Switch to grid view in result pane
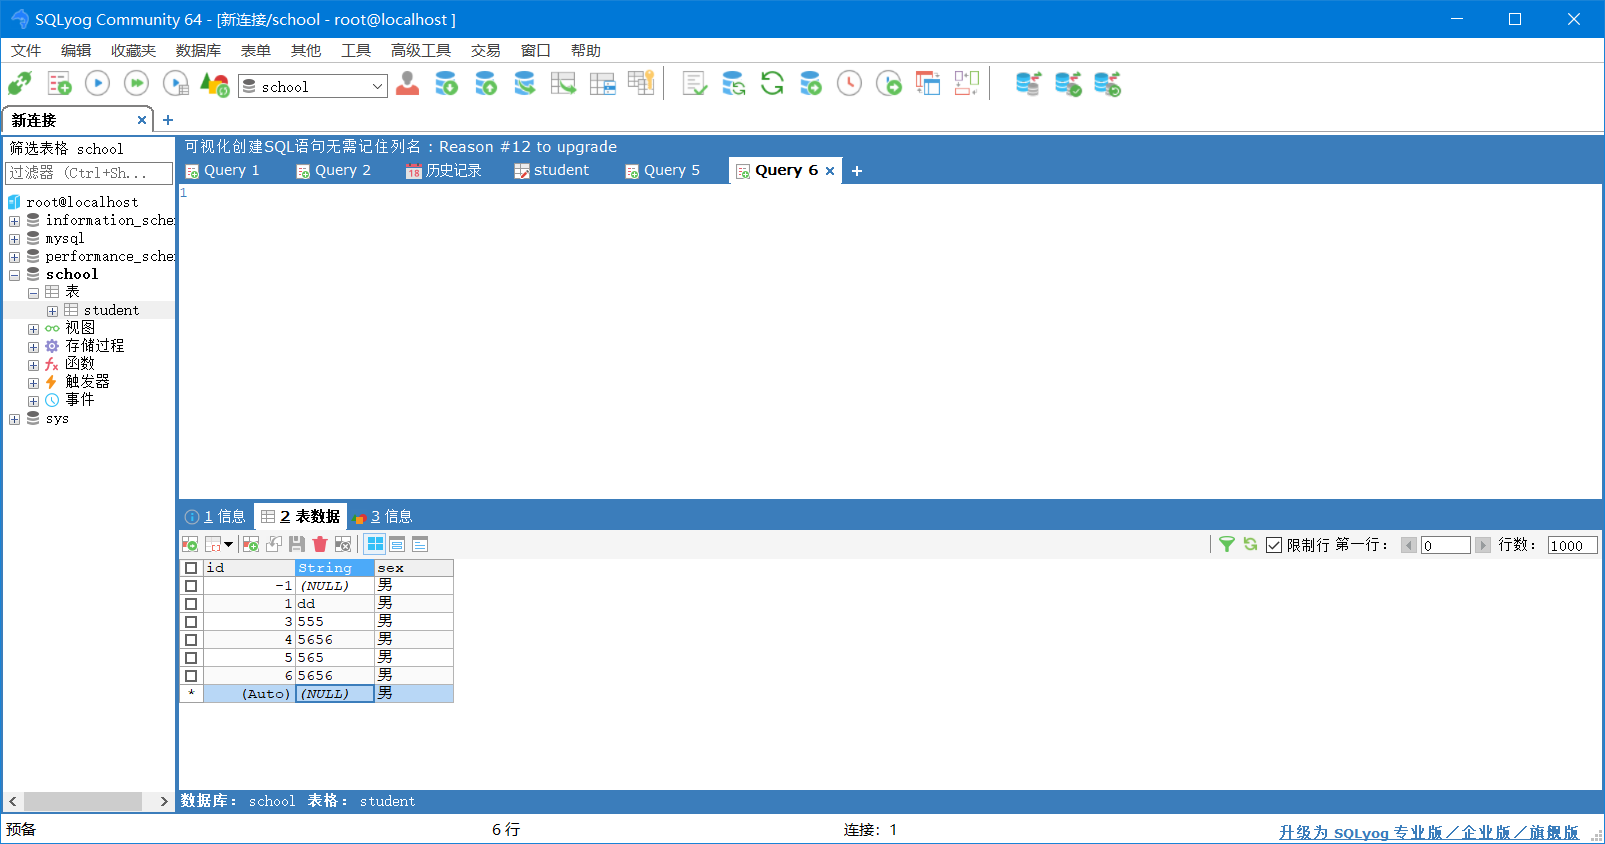This screenshot has height=844, width=1605. point(375,544)
